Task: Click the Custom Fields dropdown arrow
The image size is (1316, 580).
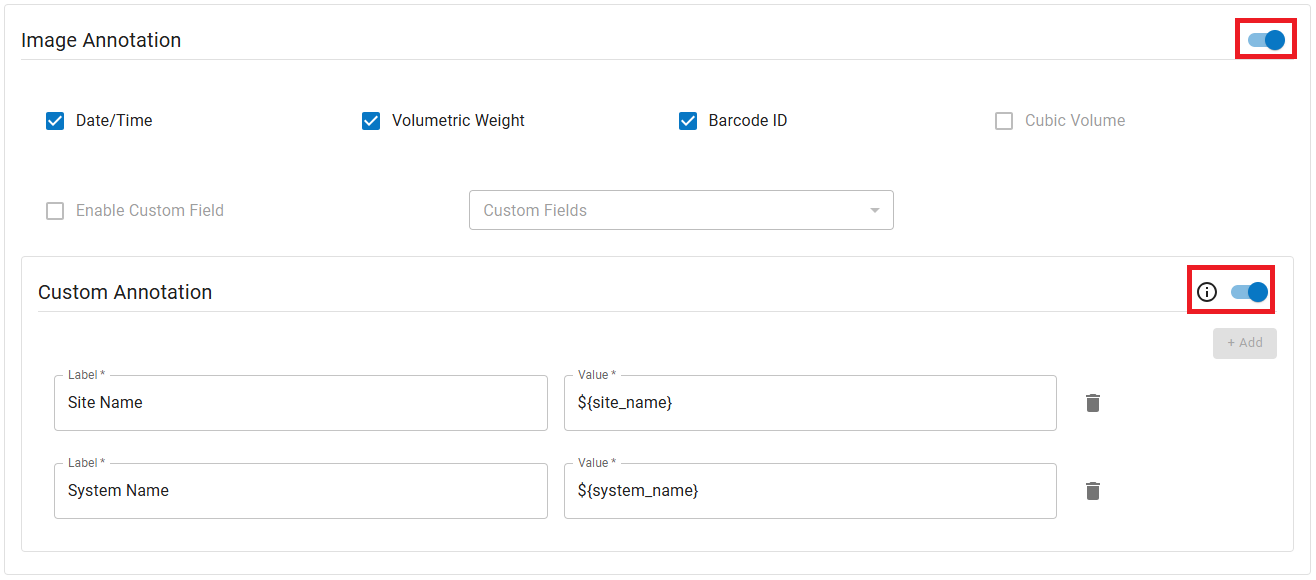Action: tap(875, 211)
